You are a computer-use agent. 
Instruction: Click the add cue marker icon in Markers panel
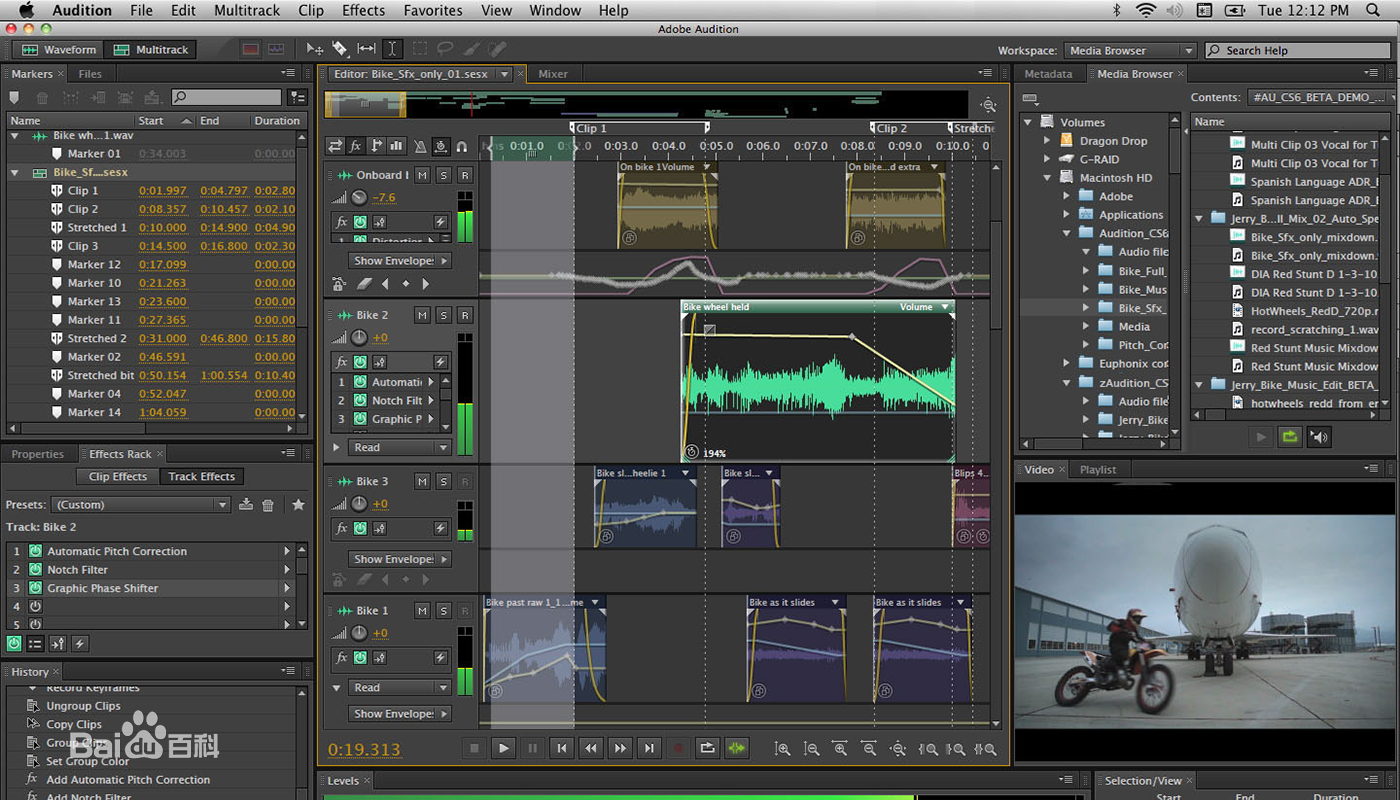(14, 97)
